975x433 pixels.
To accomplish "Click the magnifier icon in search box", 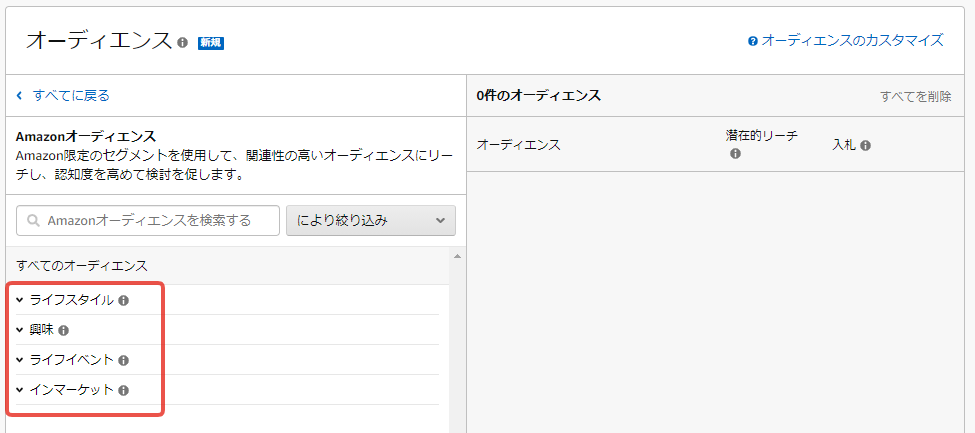I will tap(34, 221).
